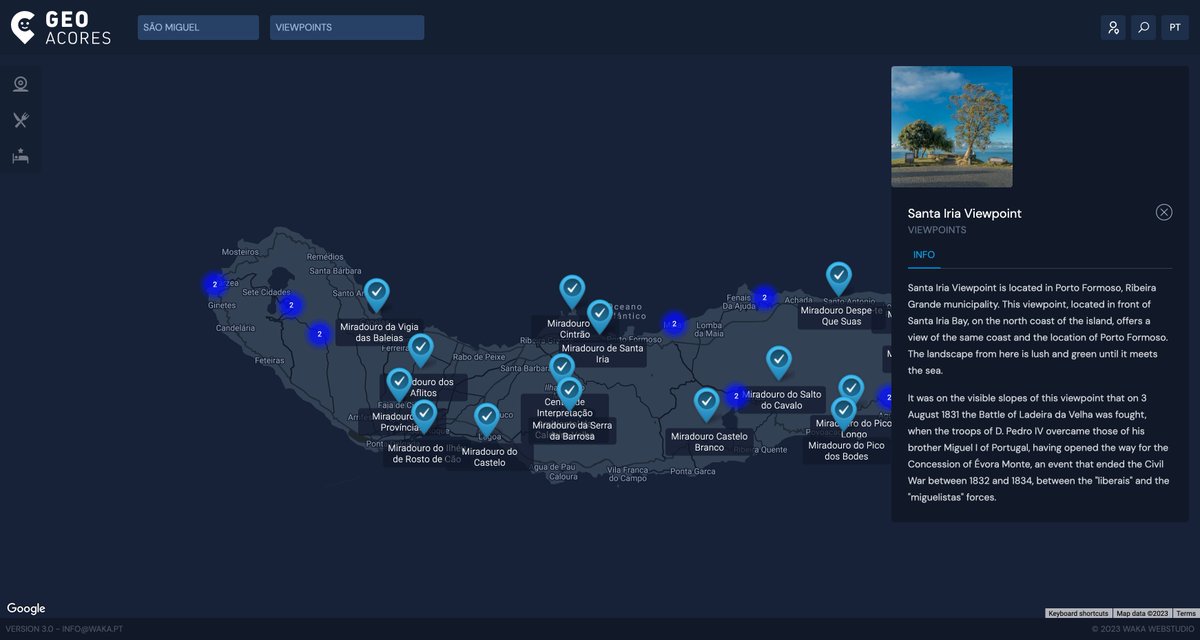This screenshot has width=1200, height=640.
Task: Click the Miradouro da Serra da Barrosa label
Action: pos(573,430)
